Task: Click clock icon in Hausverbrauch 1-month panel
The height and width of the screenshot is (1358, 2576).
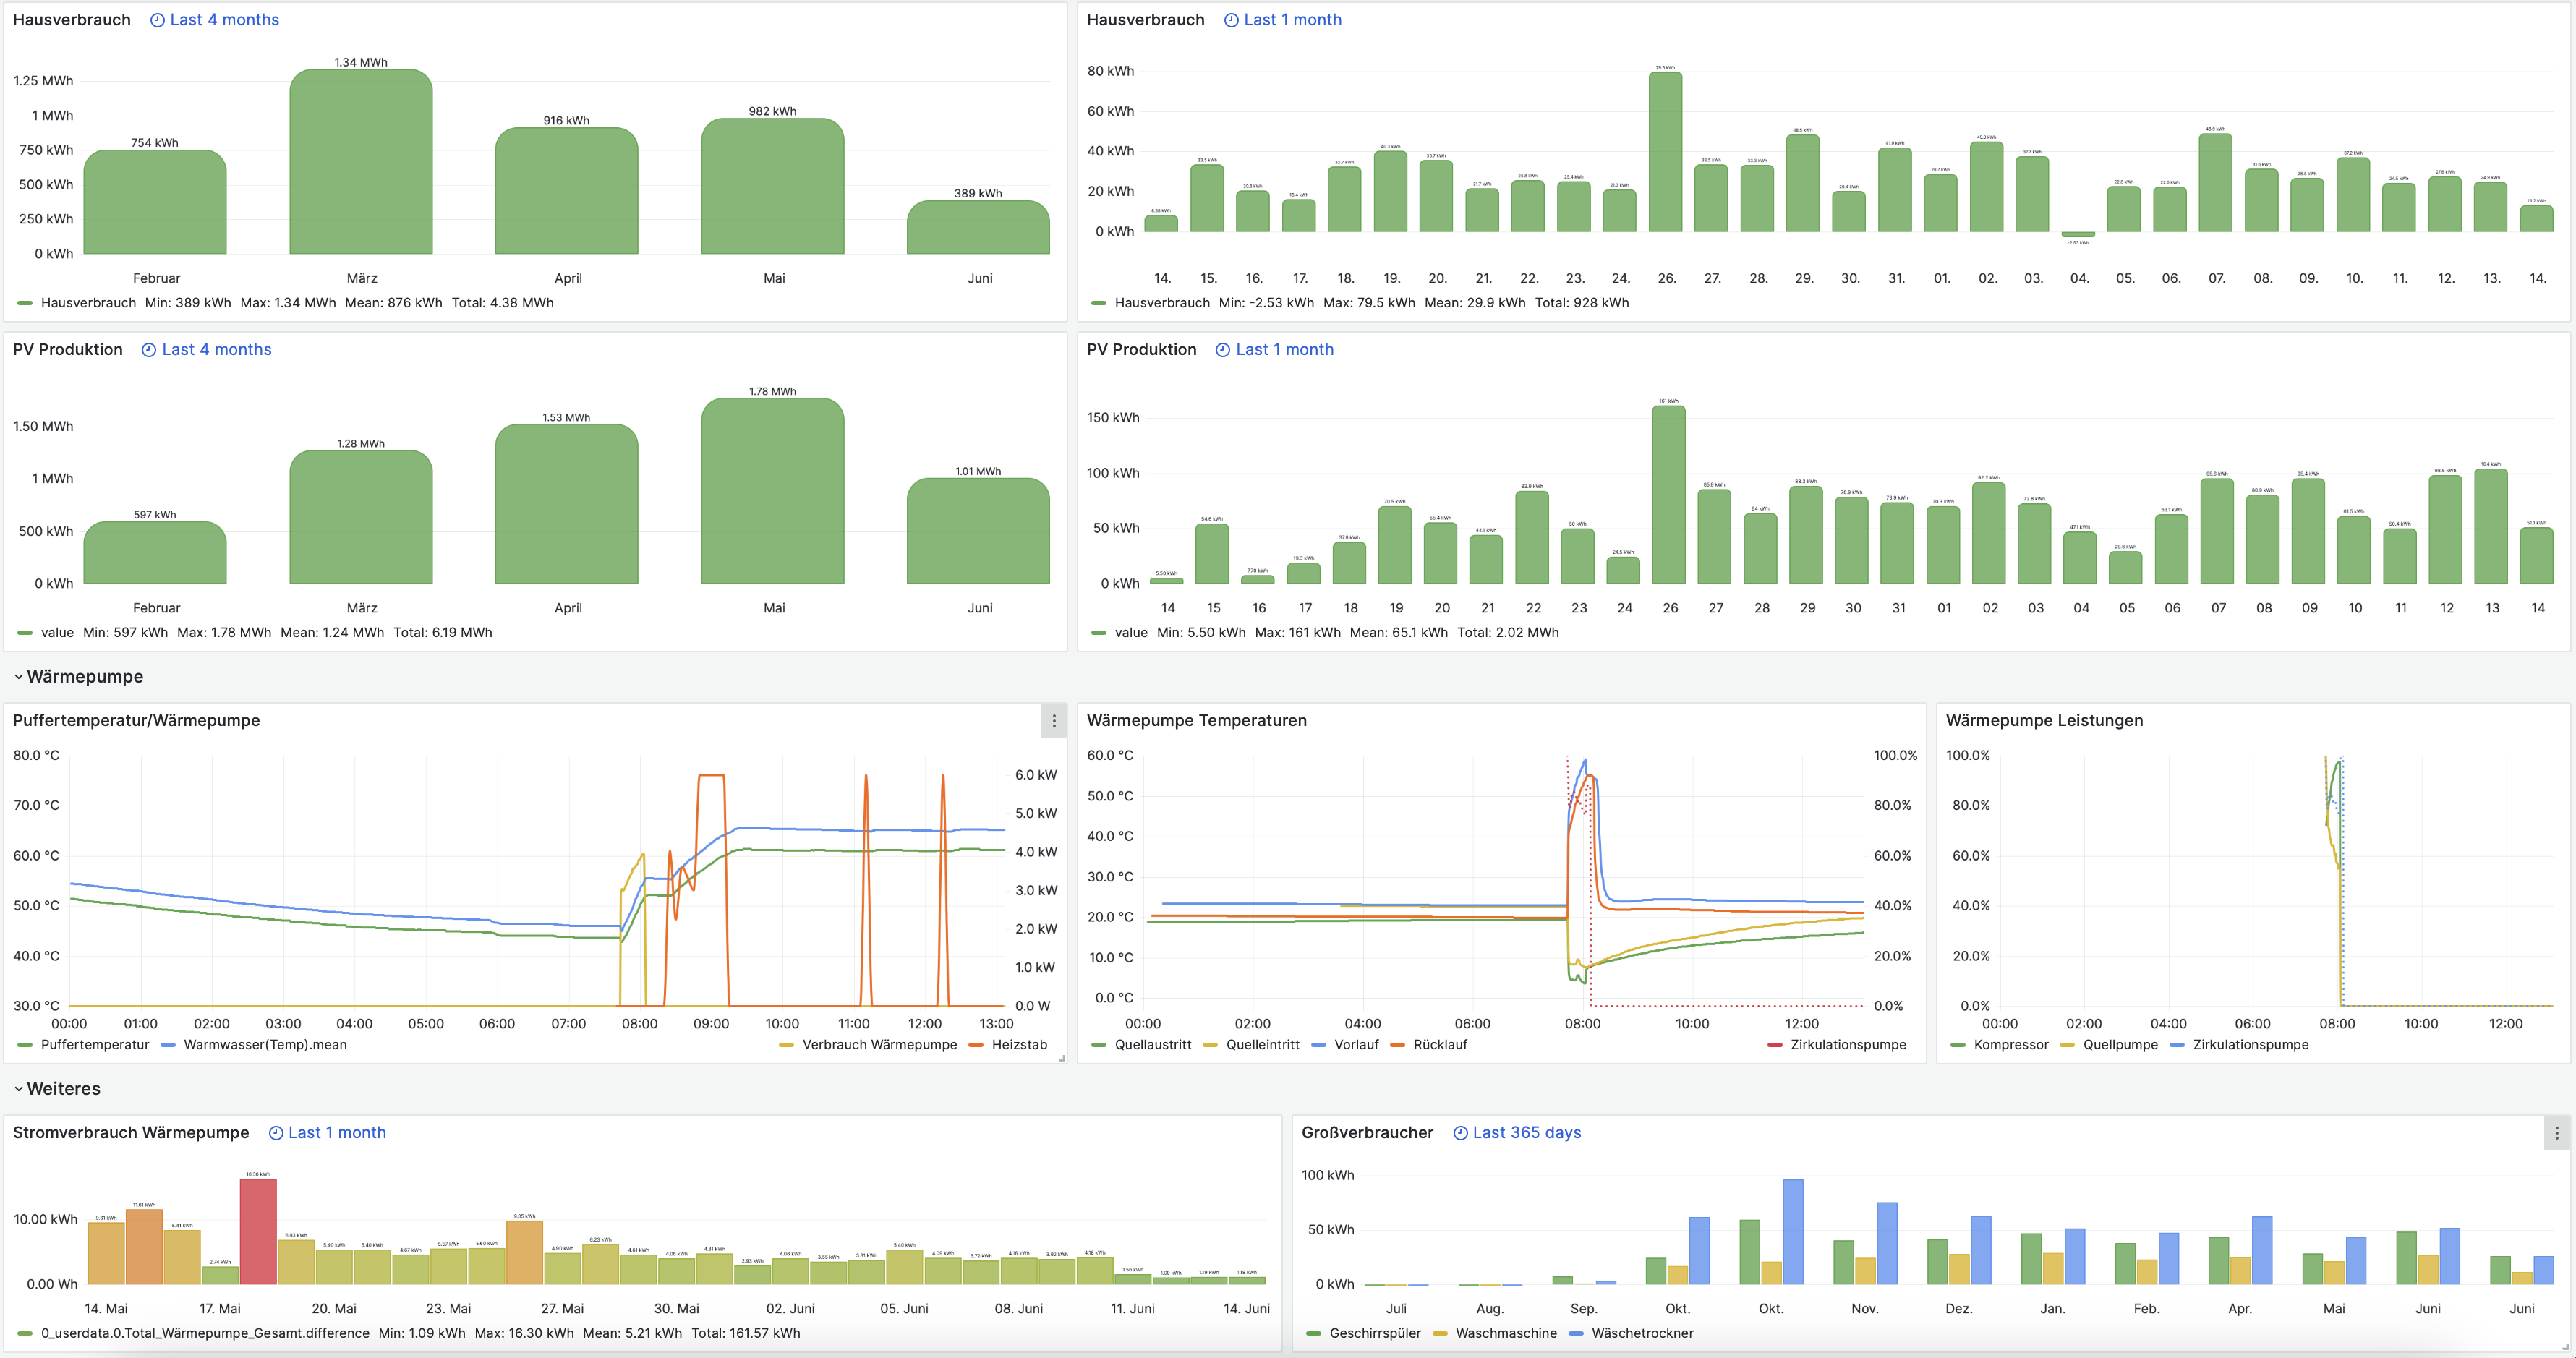Action: click(x=1231, y=20)
